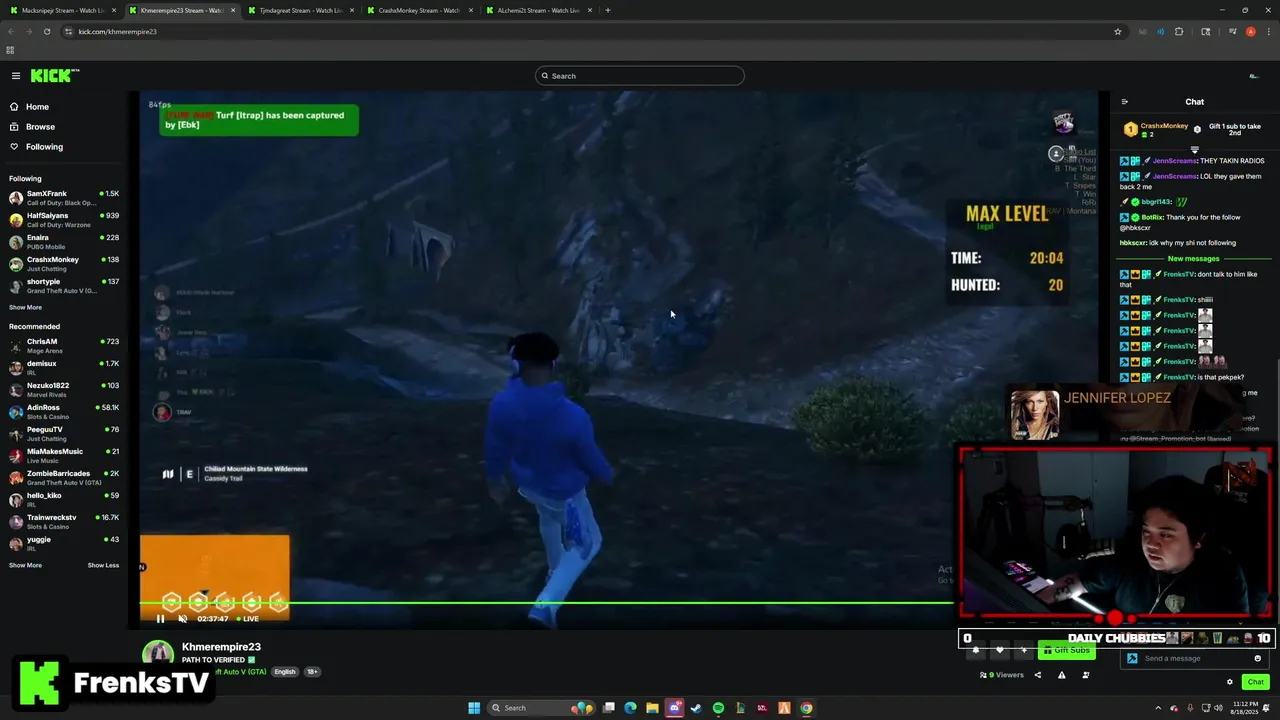Reload the page in browser
Viewport: 1280px width, 720px height.
coord(47,31)
